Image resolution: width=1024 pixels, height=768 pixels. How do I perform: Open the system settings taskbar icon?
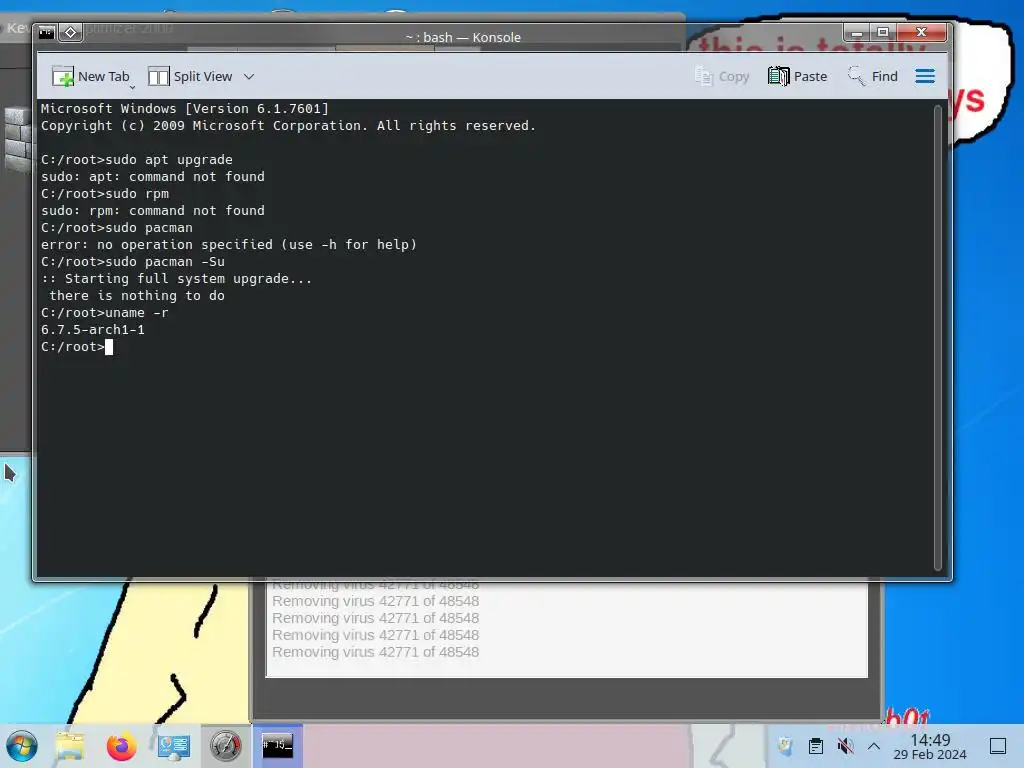point(174,746)
